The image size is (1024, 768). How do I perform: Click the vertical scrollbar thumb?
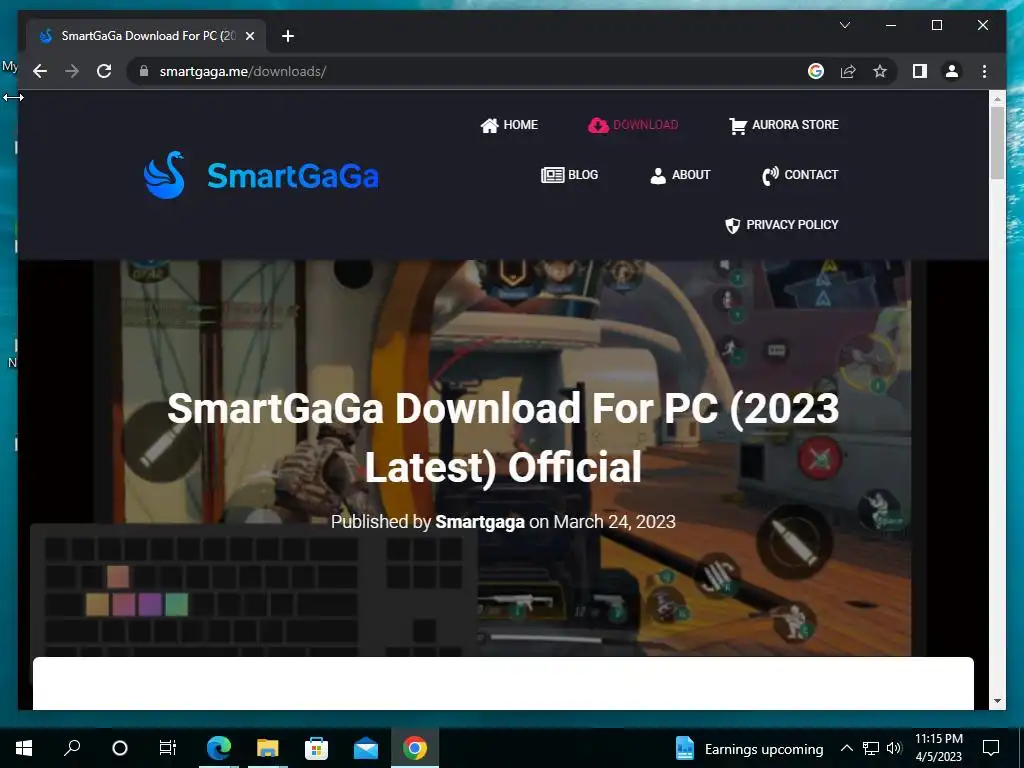point(997,142)
